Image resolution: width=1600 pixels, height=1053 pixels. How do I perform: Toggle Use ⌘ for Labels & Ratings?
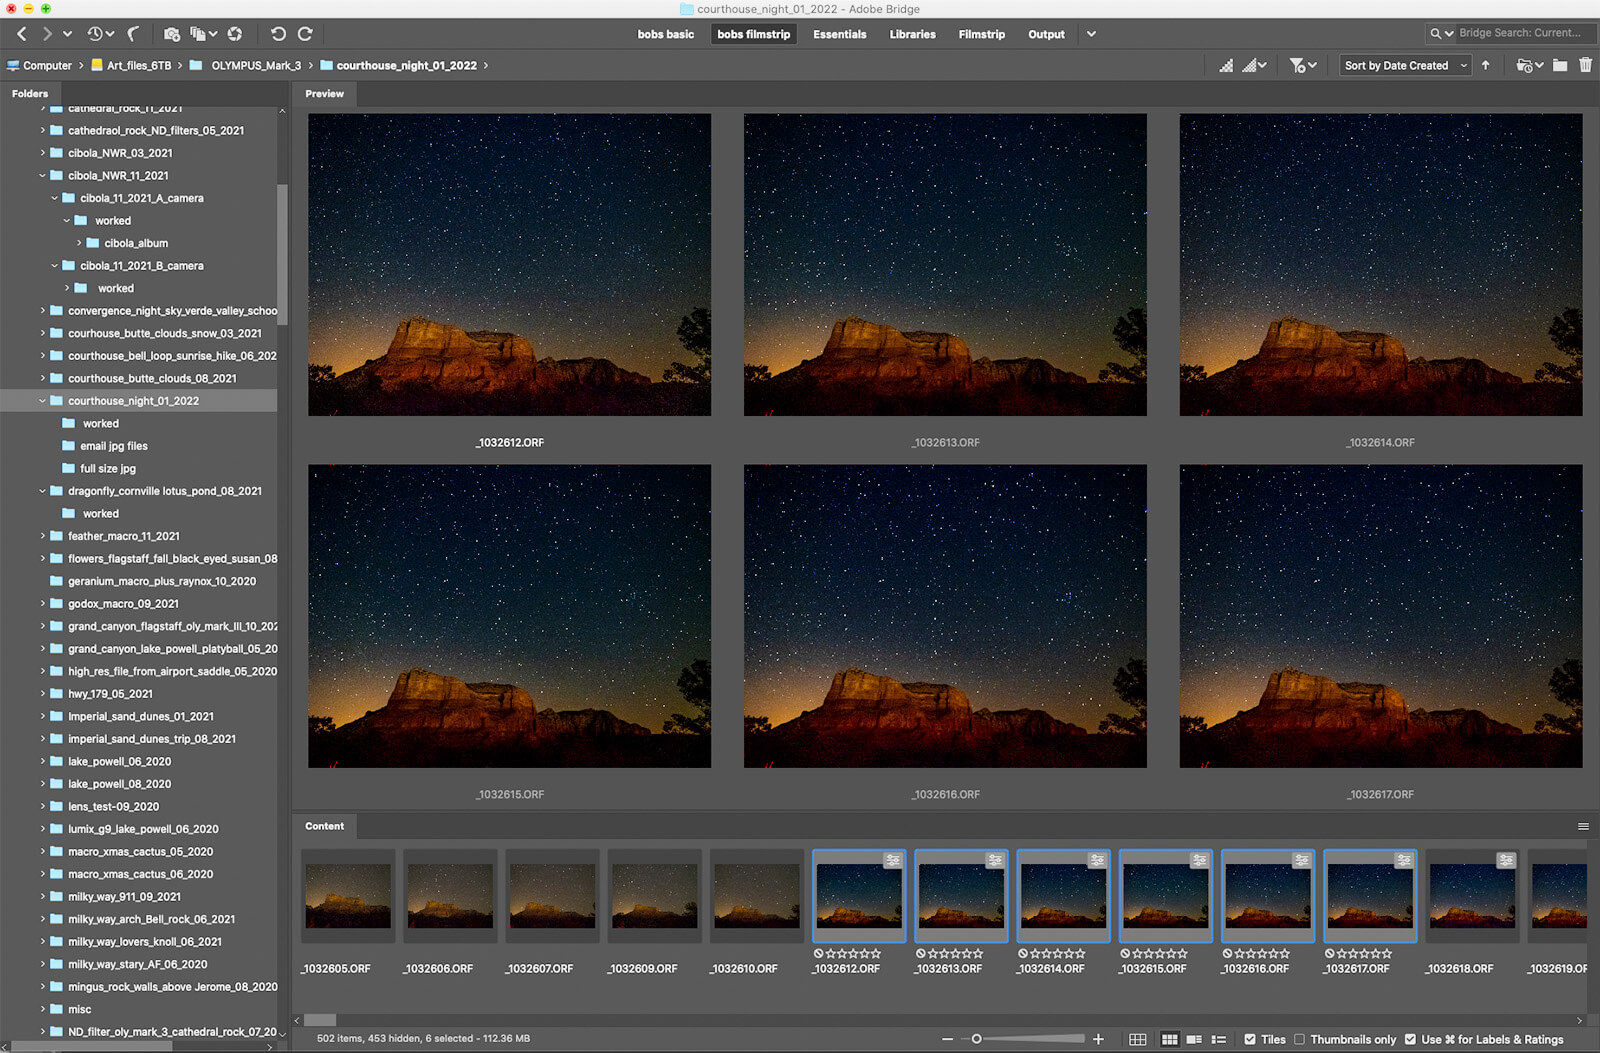pyautogui.click(x=1410, y=1039)
